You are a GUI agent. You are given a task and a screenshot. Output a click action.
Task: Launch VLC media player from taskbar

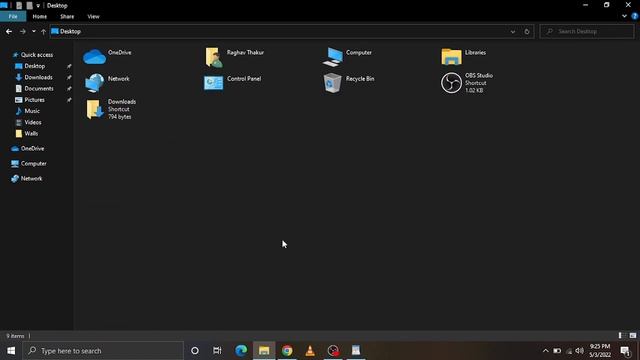pyautogui.click(x=310, y=351)
